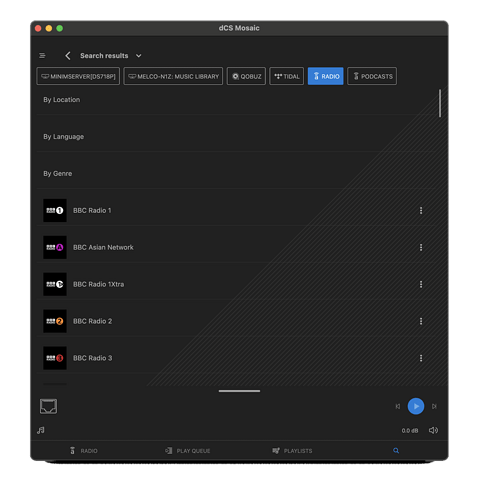
Task: Go back with the left chevron
Action: (x=68, y=56)
